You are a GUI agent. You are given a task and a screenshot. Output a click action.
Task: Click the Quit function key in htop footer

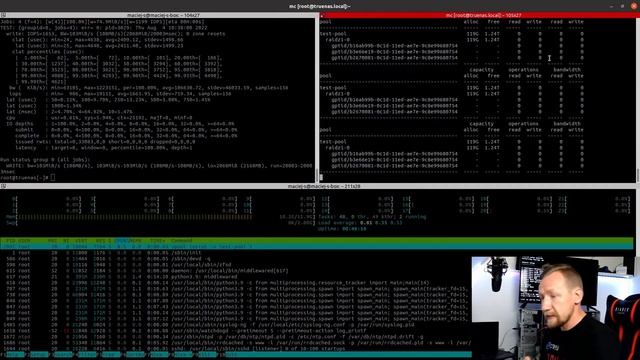(x=231, y=355)
